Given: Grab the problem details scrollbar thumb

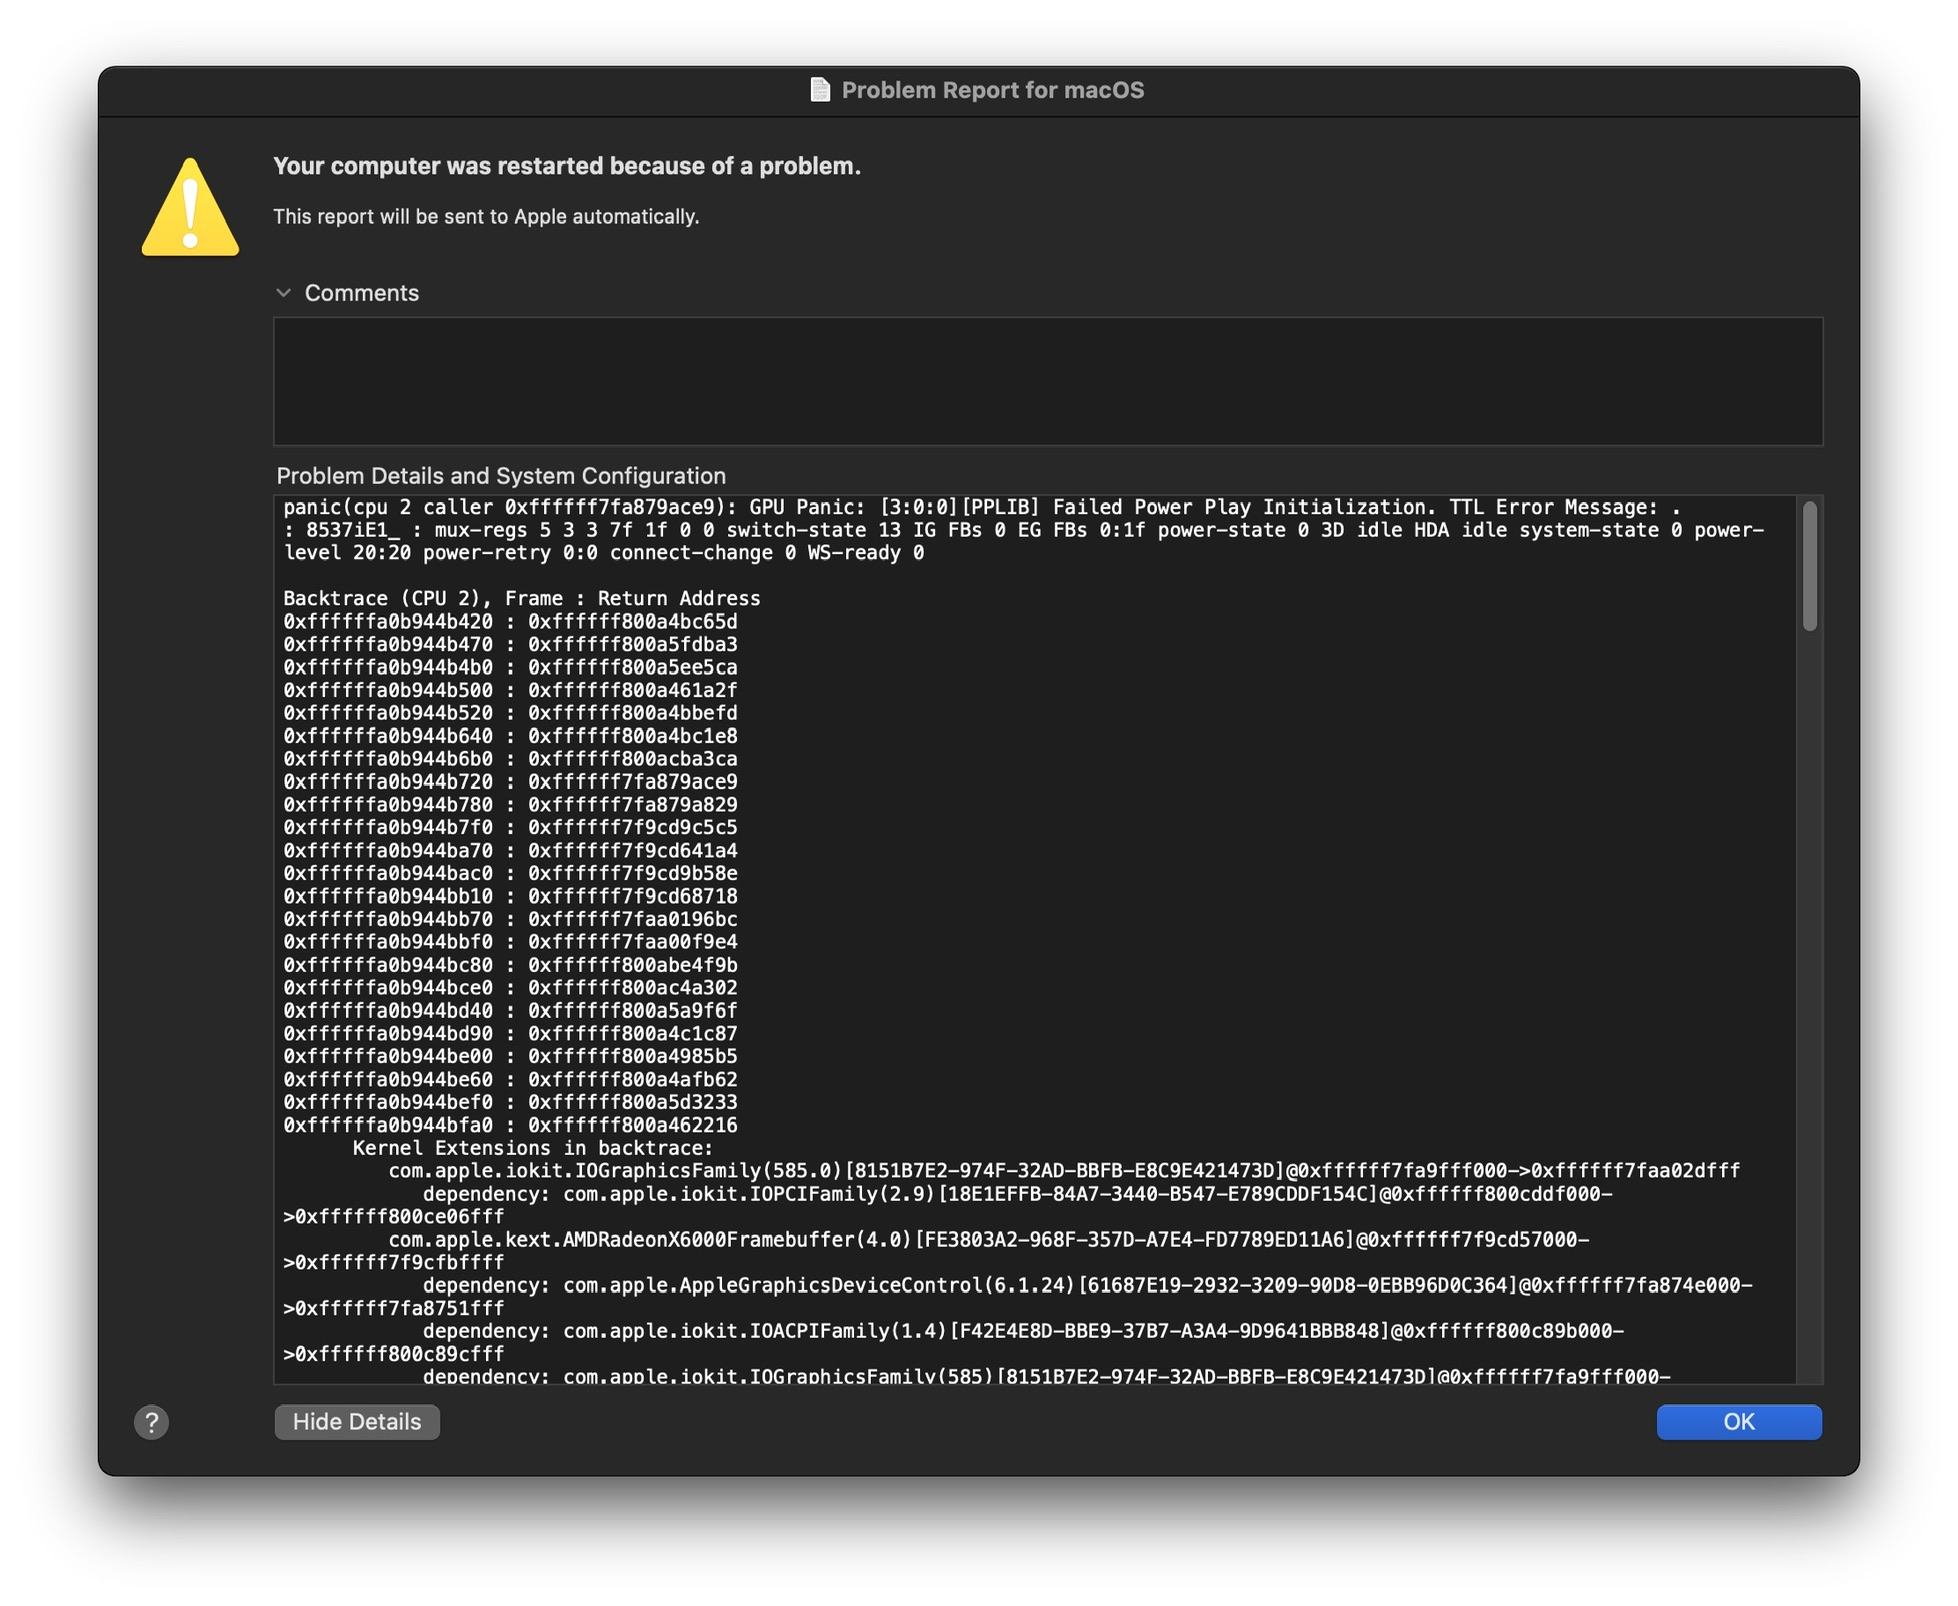Looking at the screenshot, I should pos(1809,566).
